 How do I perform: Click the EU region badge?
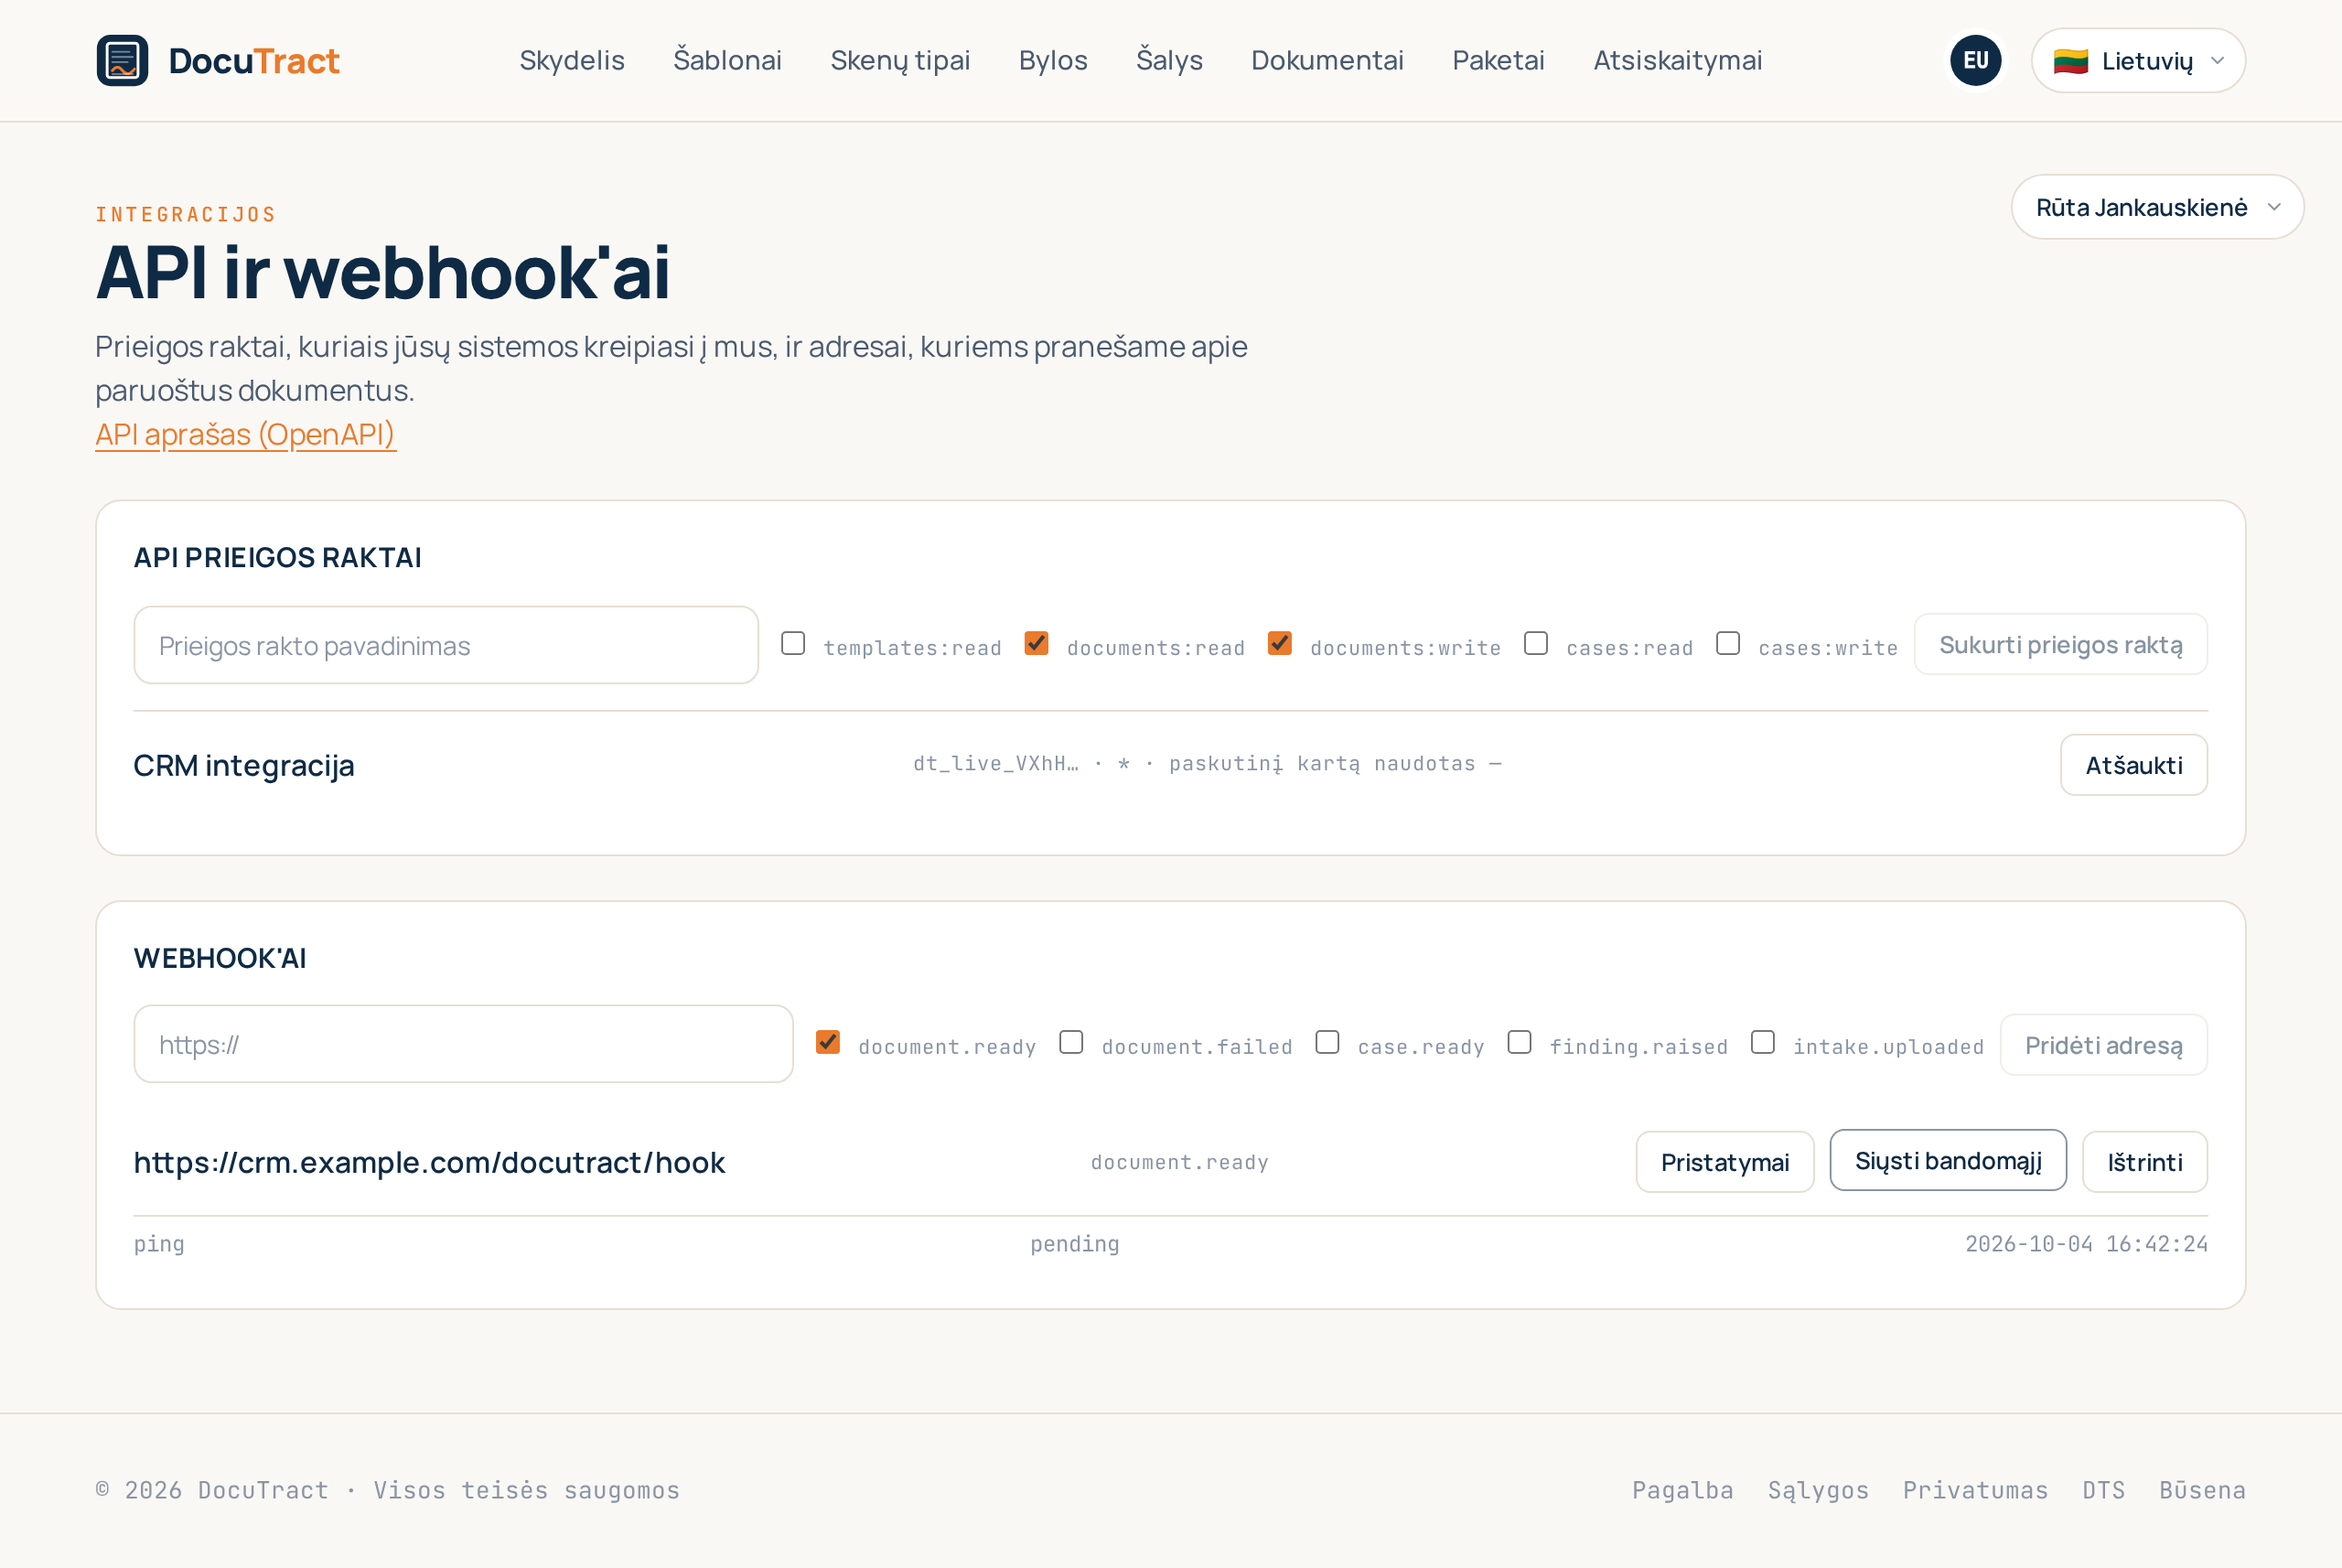pos(1975,61)
